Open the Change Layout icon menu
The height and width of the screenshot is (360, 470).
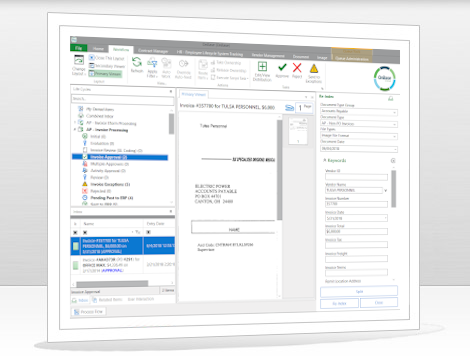[79, 60]
